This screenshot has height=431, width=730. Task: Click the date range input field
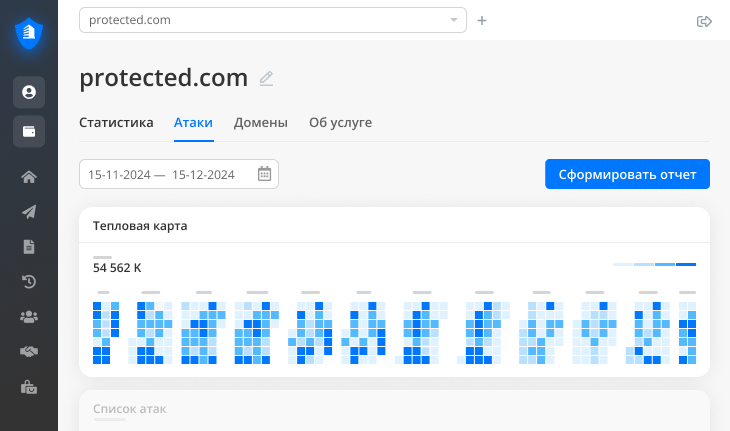coord(165,174)
